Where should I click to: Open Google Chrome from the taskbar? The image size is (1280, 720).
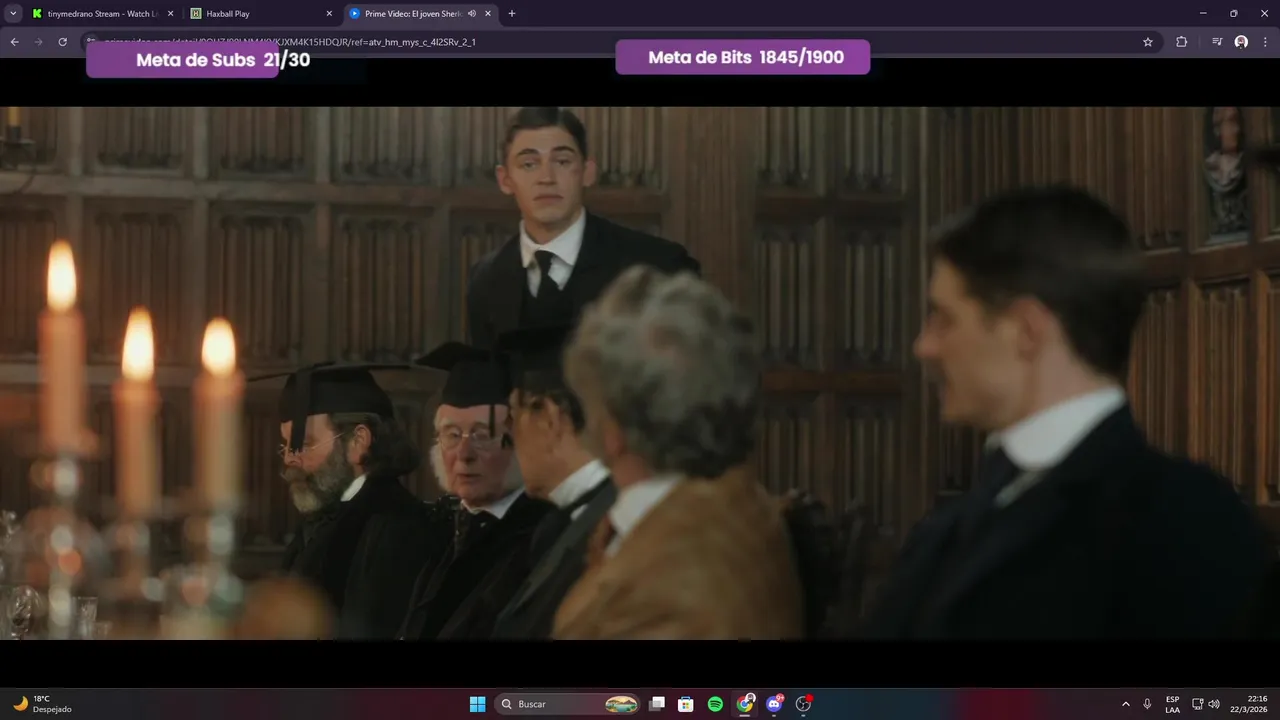pyautogui.click(x=745, y=704)
